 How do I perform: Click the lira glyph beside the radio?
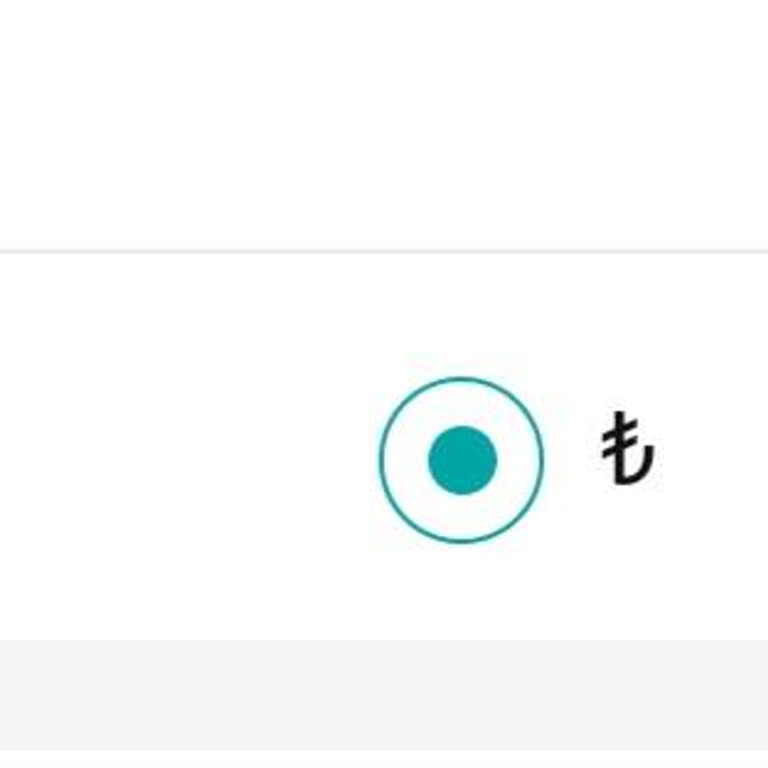click(x=627, y=448)
